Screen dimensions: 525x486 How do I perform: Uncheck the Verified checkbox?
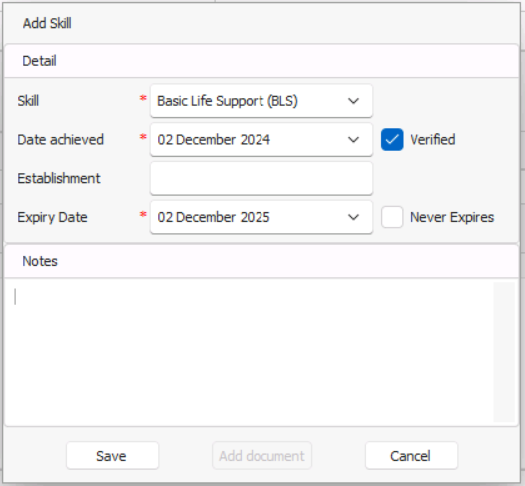(x=392, y=140)
